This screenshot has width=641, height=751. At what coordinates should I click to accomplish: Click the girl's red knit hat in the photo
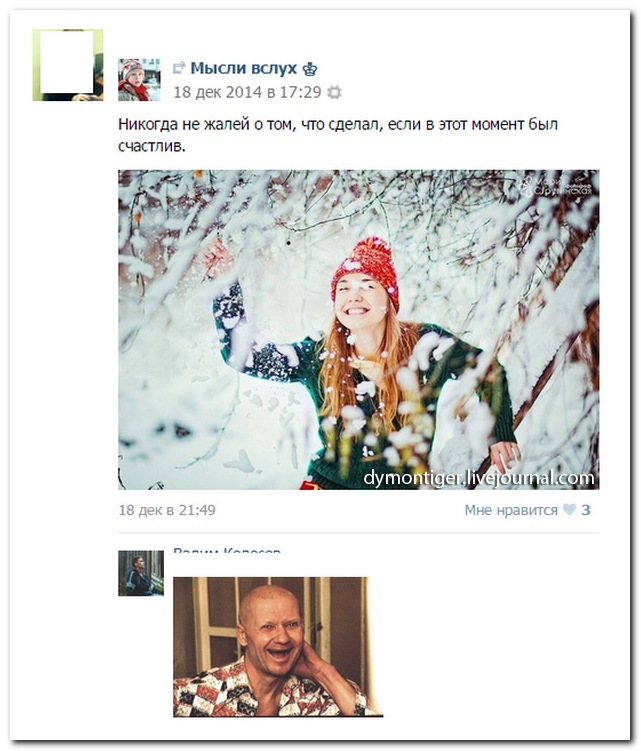[x=367, y=266]
